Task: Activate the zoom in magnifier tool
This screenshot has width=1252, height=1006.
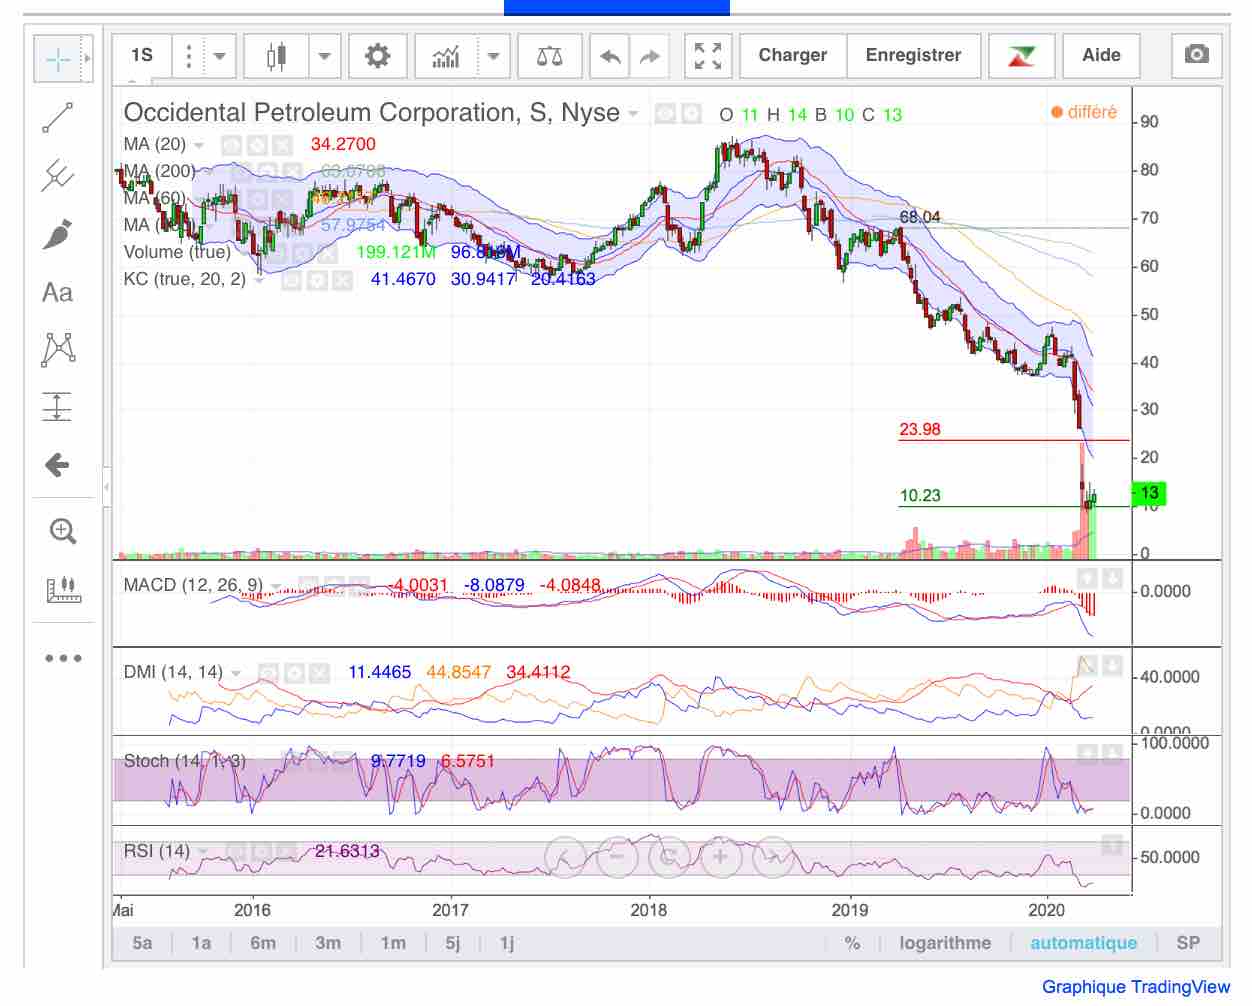Action: click(x=62, y=531)
